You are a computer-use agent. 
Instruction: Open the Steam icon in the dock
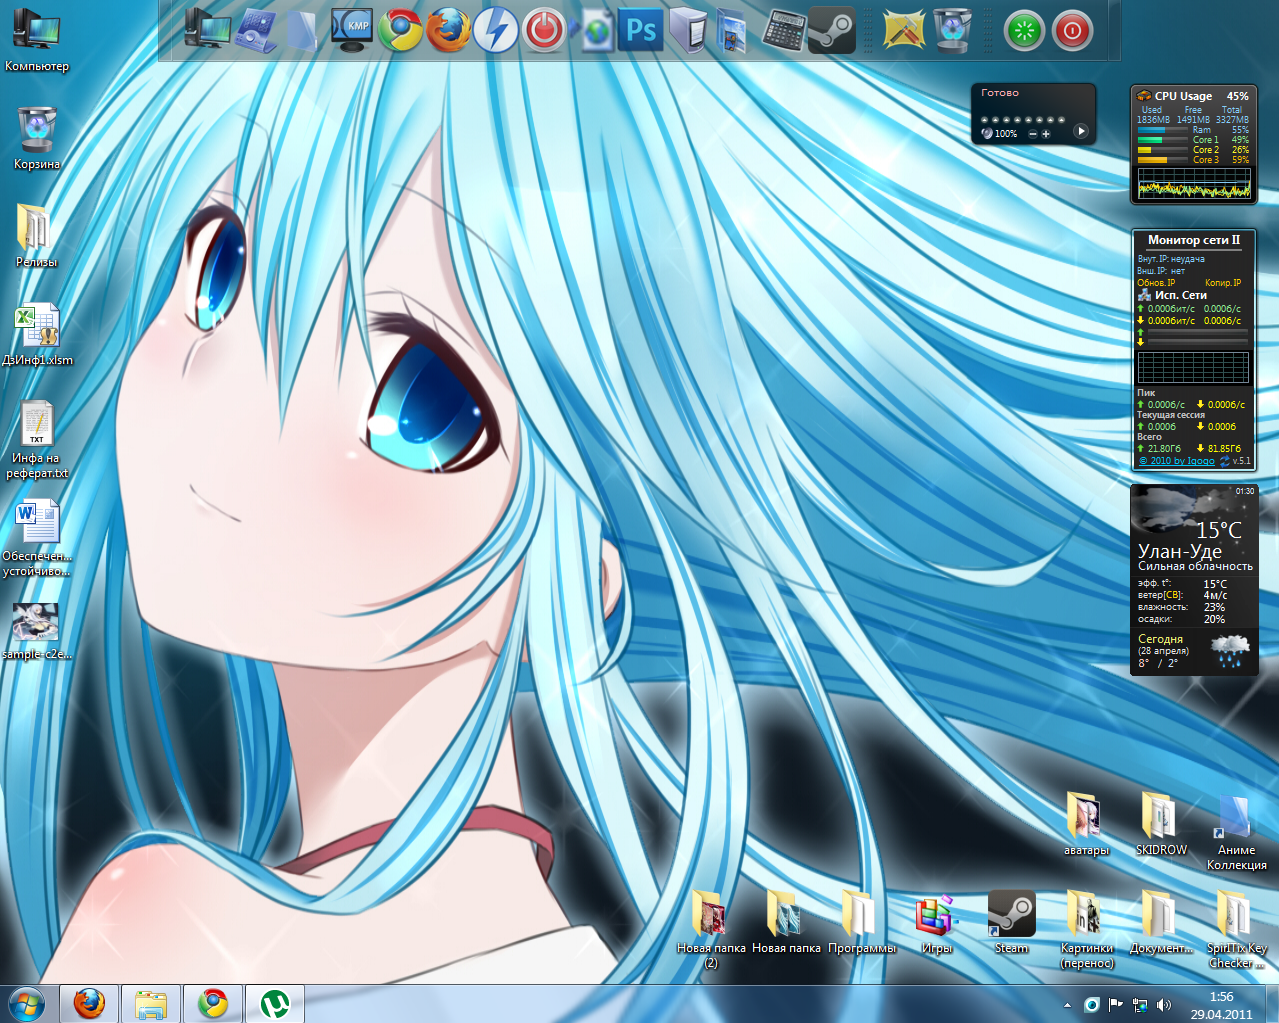click(831, 30)
